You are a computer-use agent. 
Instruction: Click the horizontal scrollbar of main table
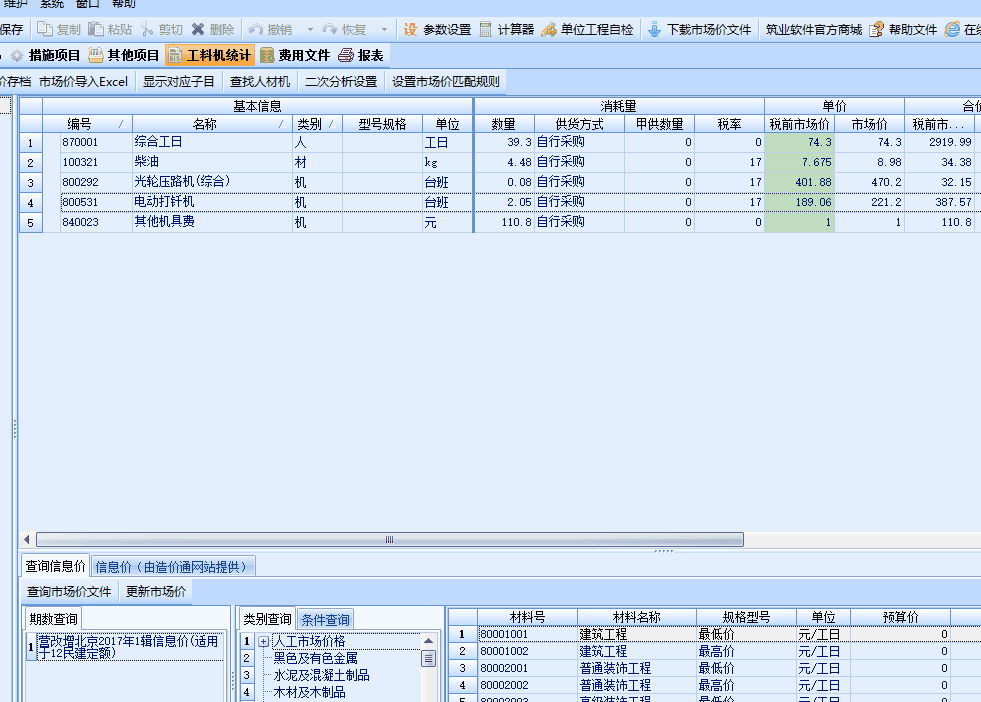[x=389, y=539]
